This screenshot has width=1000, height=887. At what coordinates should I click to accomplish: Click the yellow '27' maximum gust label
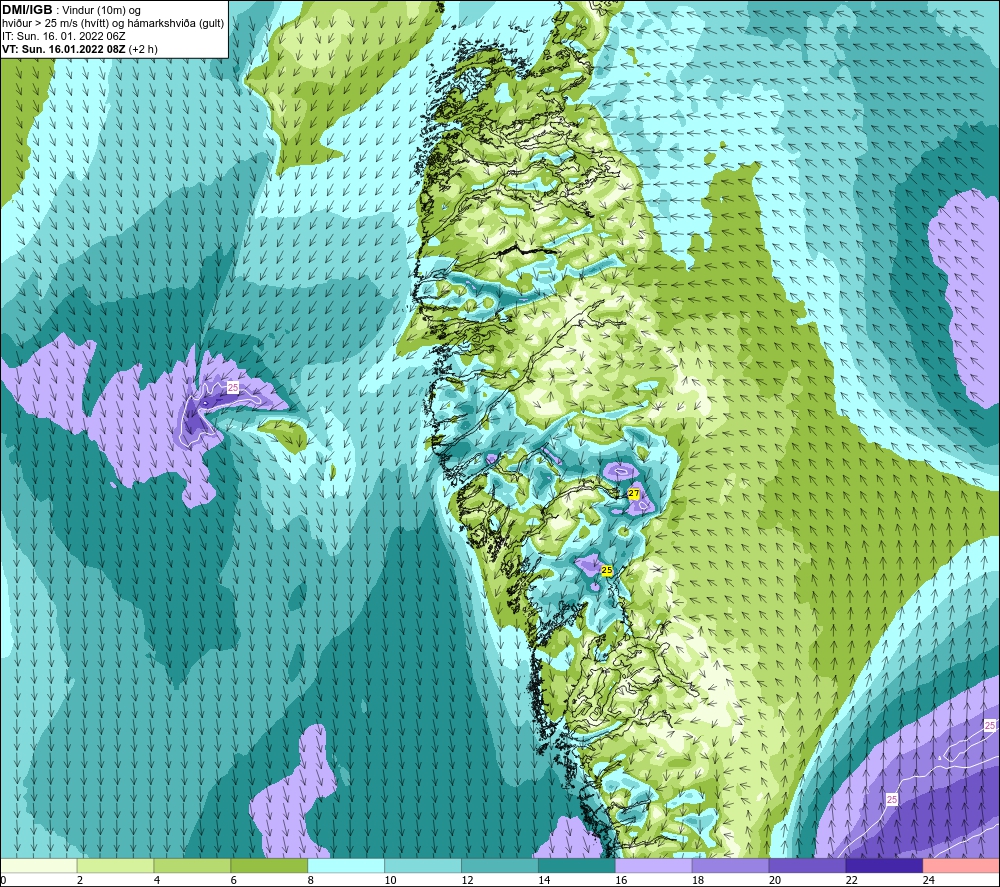pos(633,494)
